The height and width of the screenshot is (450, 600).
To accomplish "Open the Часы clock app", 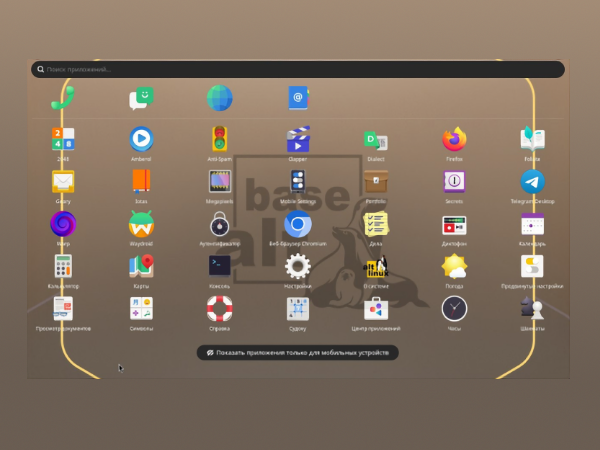I will tap(454, 308).
